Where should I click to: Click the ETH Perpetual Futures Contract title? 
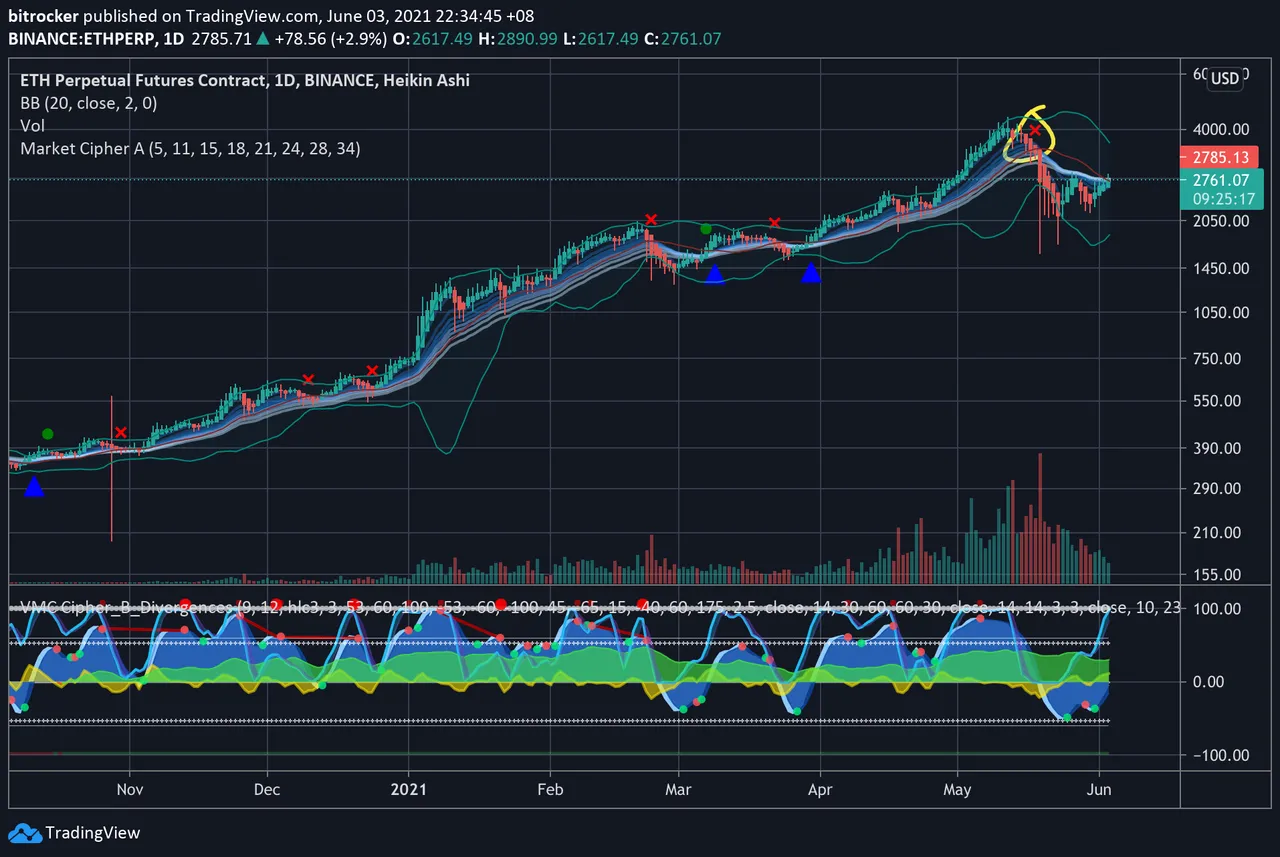[x=244, y=80]
